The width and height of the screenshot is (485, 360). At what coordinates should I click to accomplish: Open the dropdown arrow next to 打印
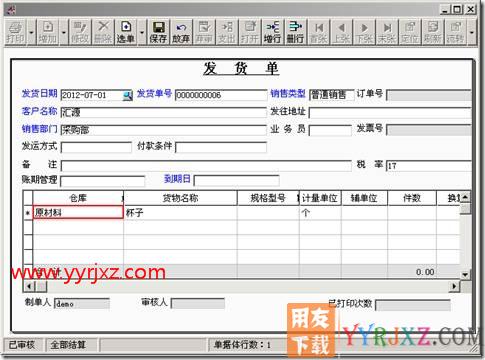click(31, 32)
